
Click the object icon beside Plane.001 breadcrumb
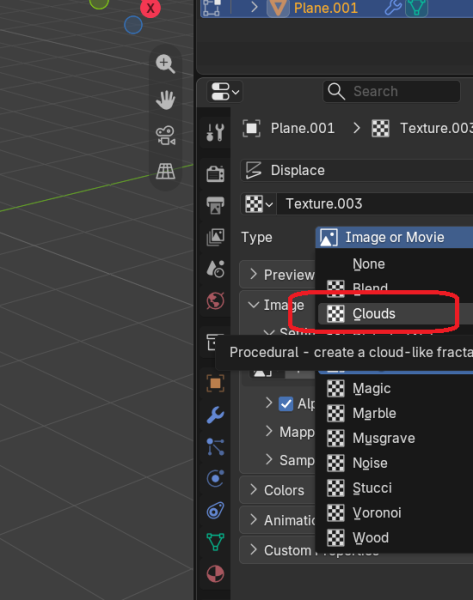251,128
